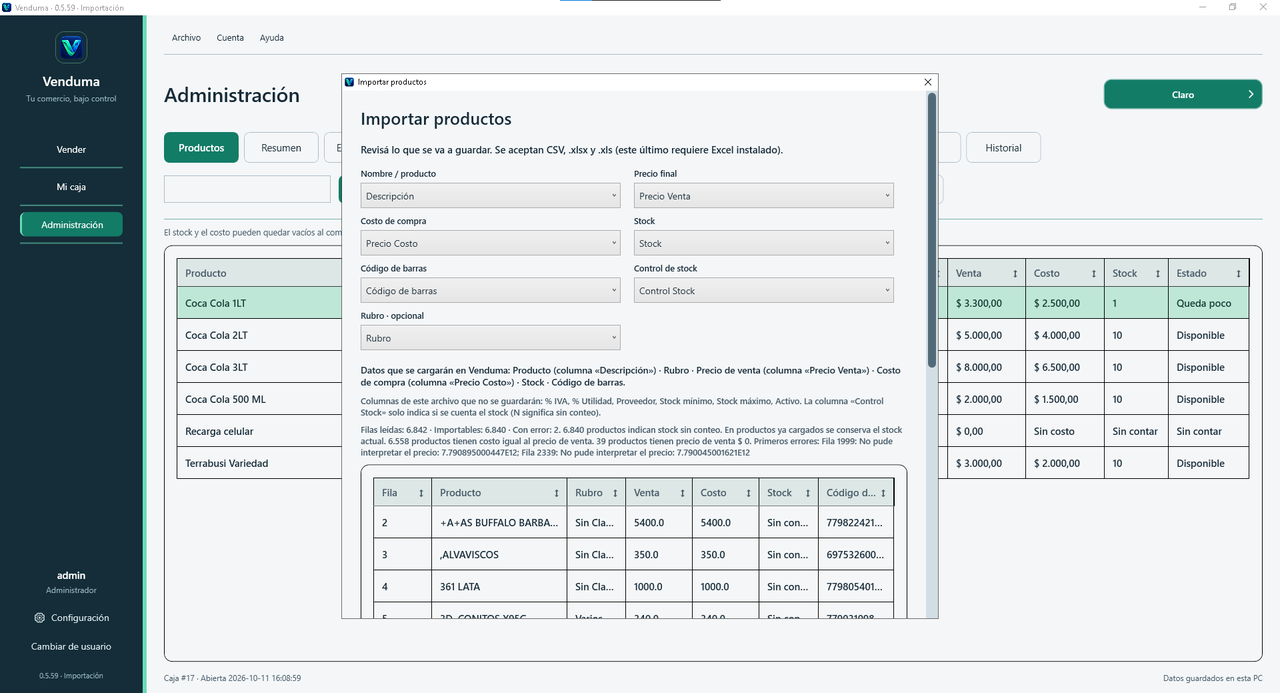The height and width of the screenshot is (693, 1280).
Task: Go to Vender in the sidebar
Action: point(71,149)
